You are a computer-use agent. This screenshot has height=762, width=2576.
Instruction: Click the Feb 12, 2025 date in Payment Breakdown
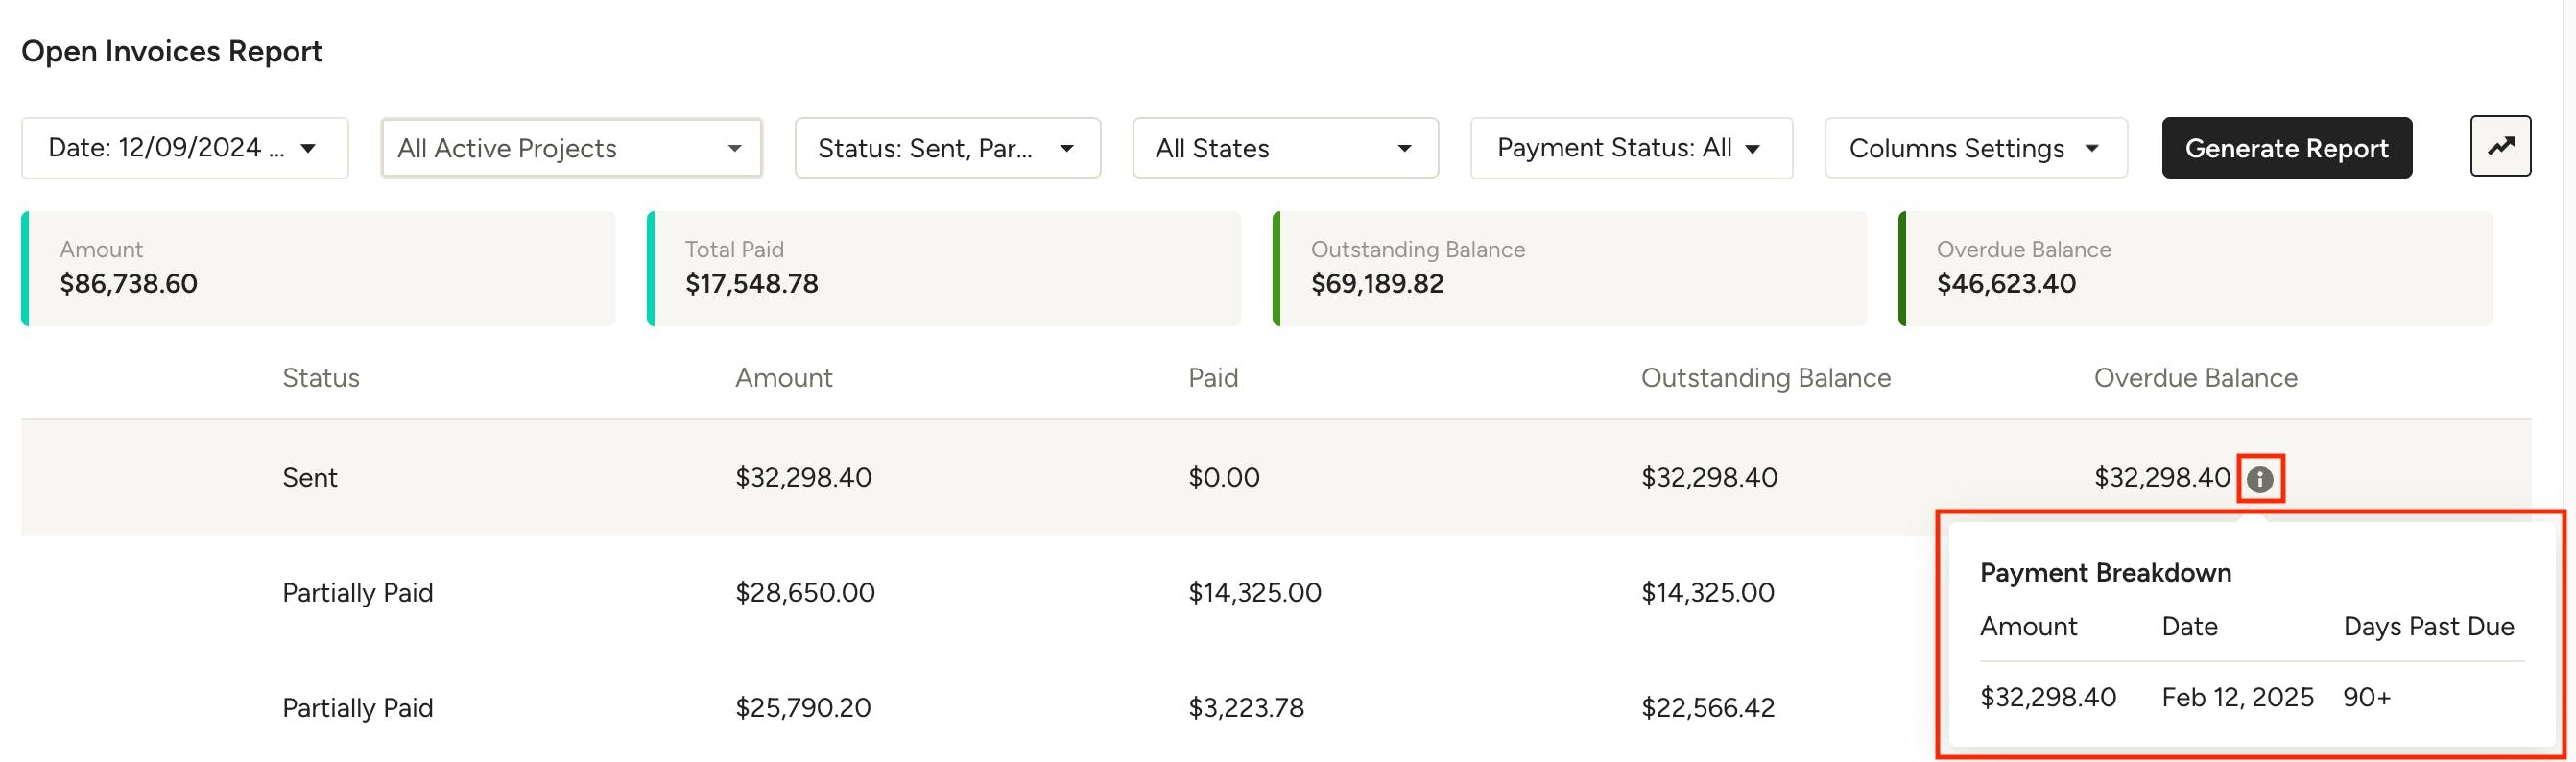(2236, 697)
